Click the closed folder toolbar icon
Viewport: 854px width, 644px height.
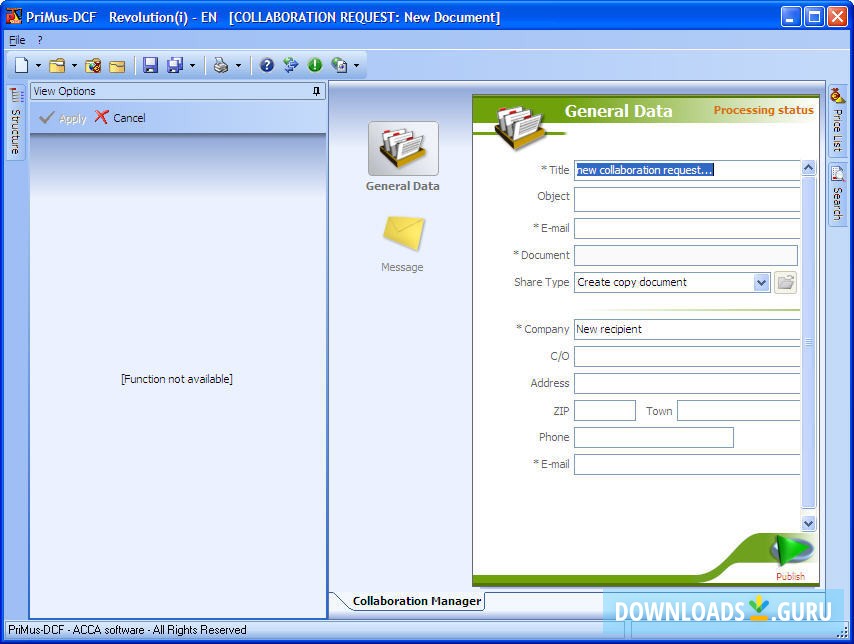(117, 66)
